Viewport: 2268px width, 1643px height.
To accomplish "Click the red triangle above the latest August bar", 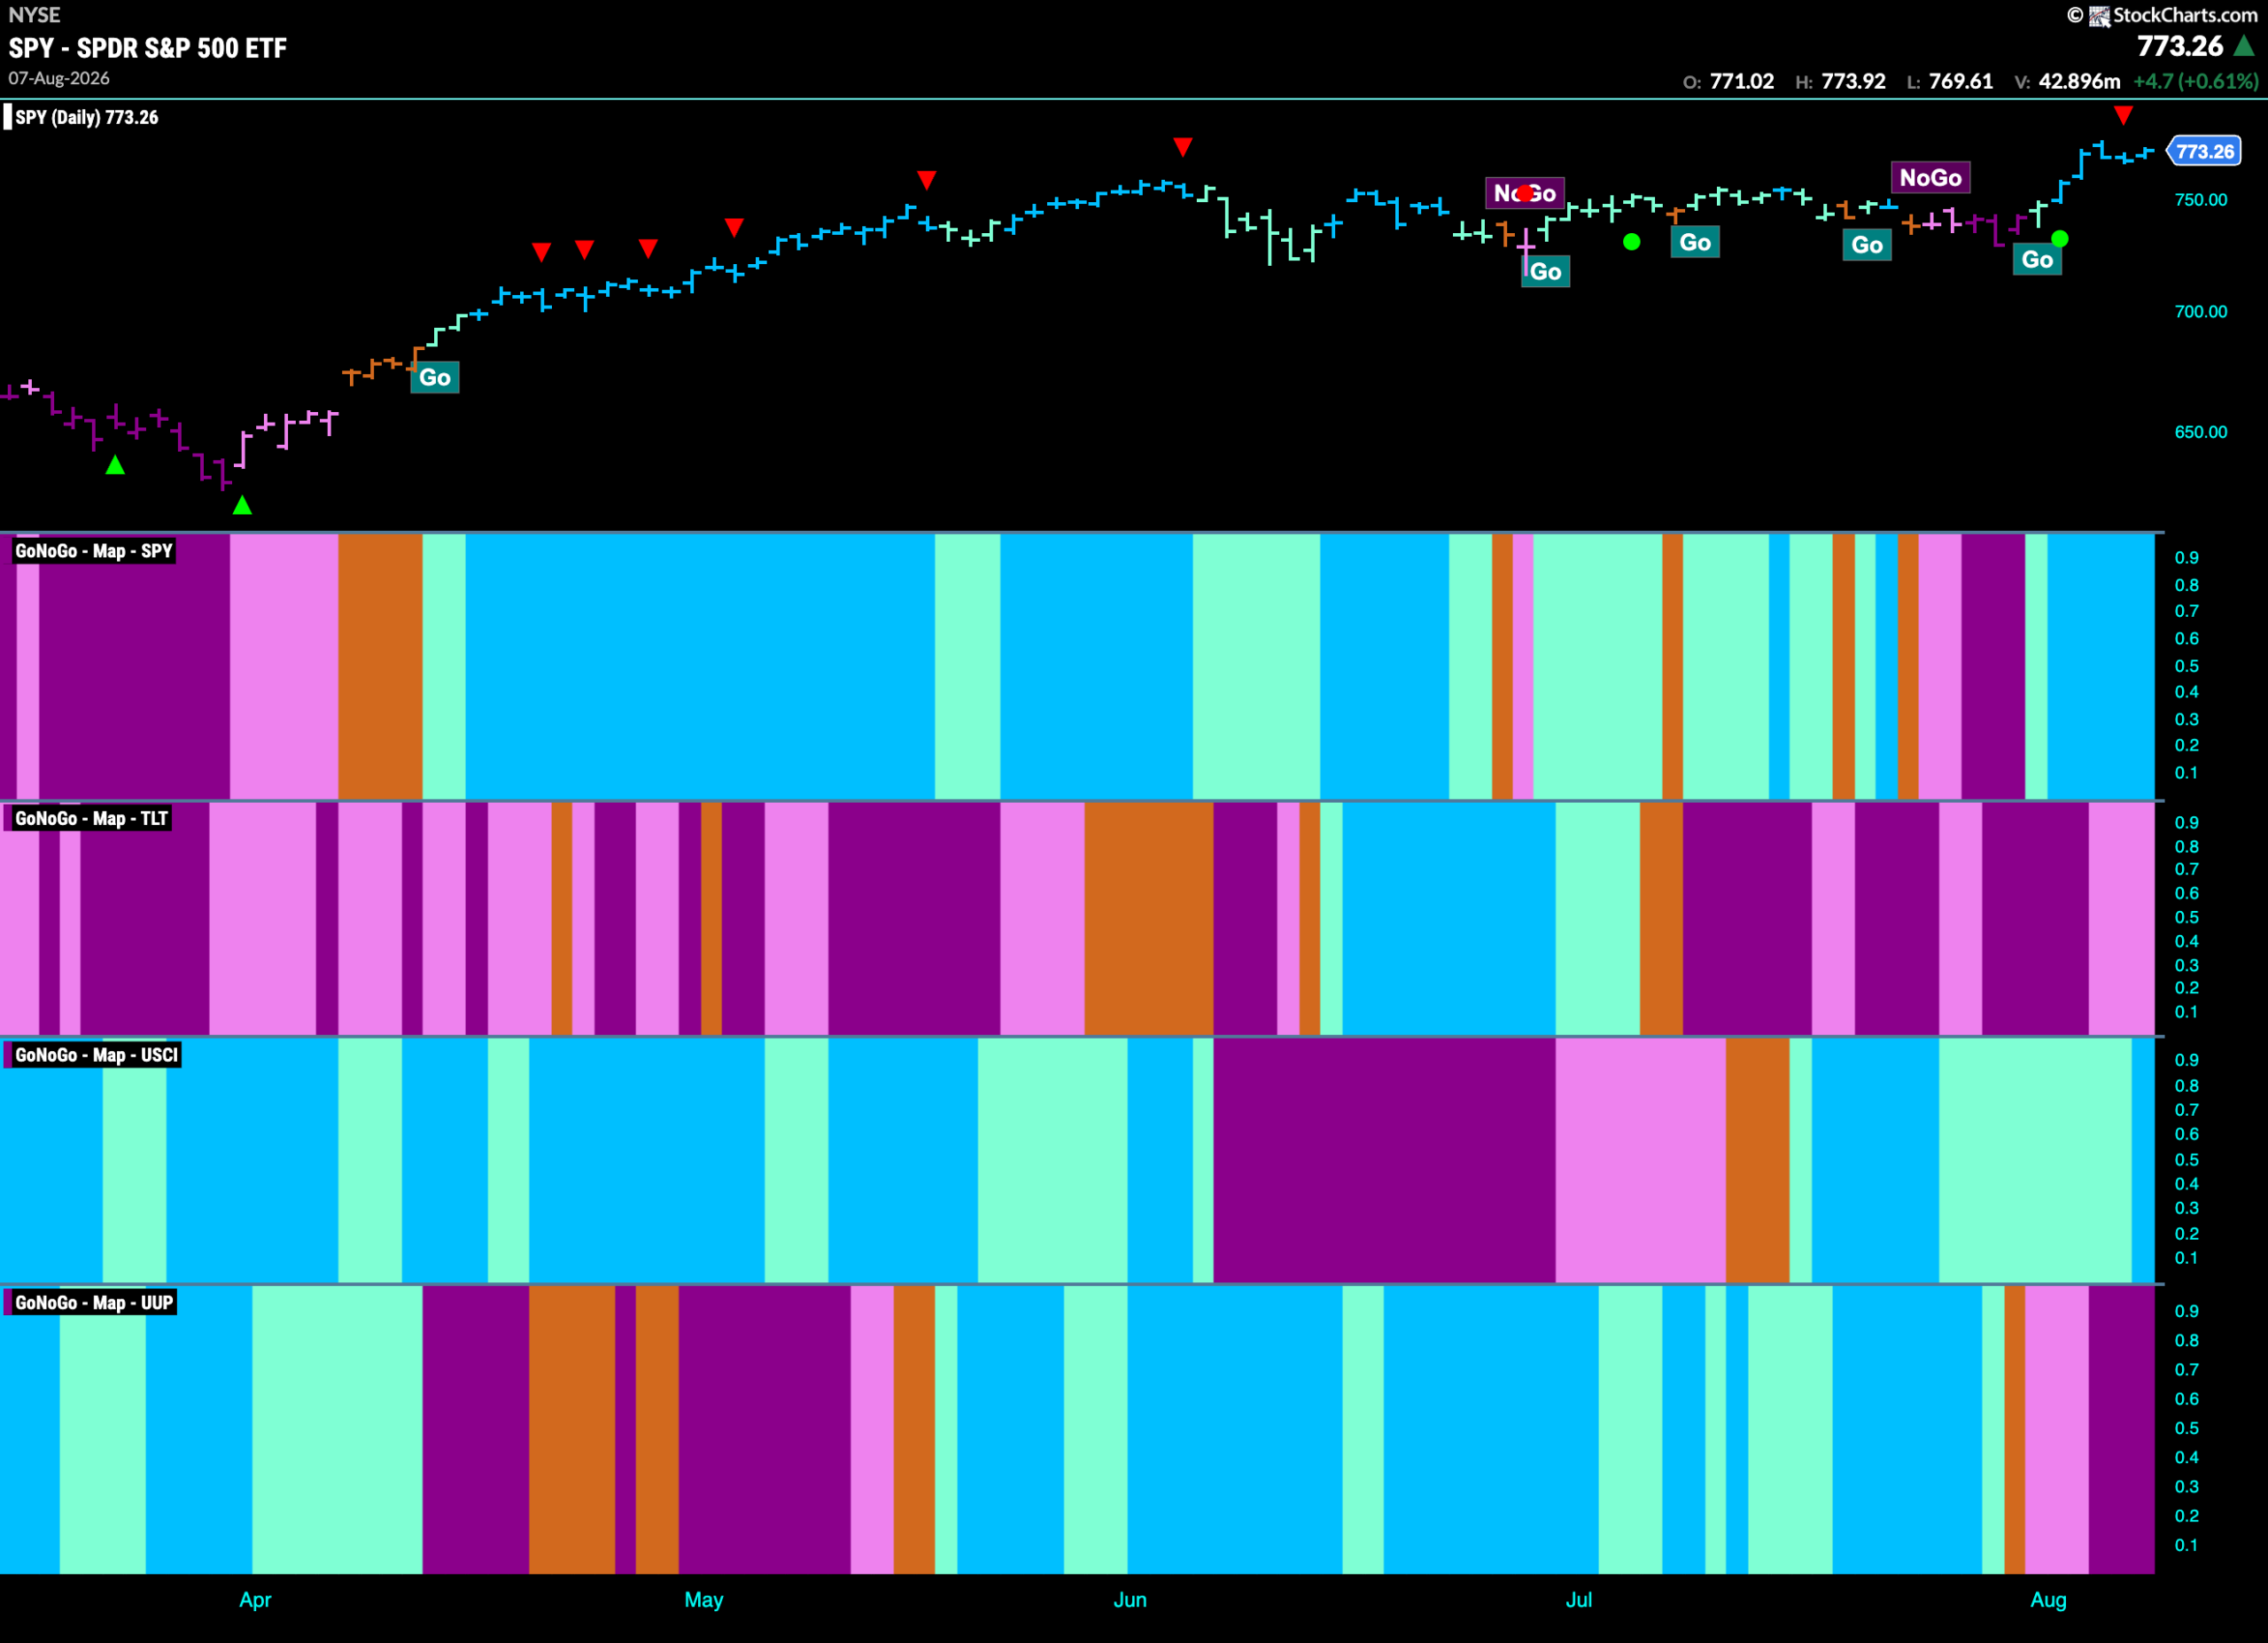I will click(2123, 115).
